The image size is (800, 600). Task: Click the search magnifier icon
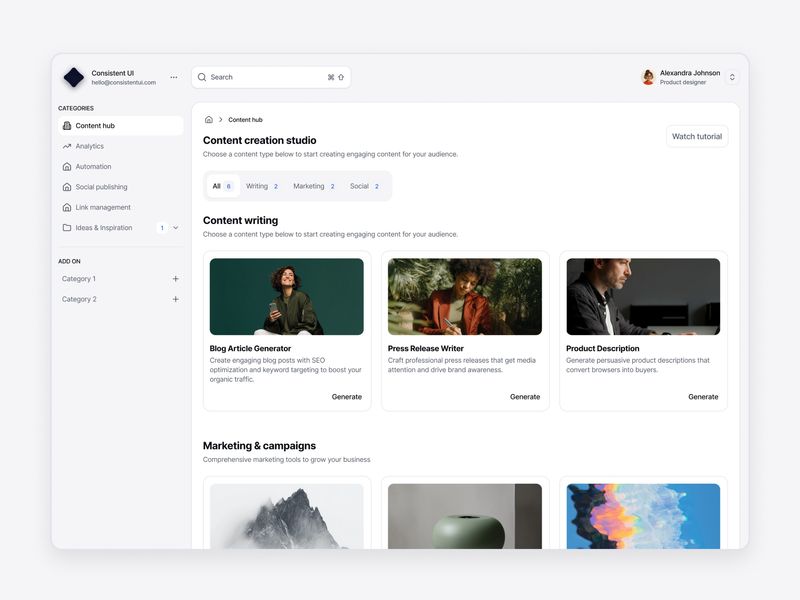(x=202, y=77)
